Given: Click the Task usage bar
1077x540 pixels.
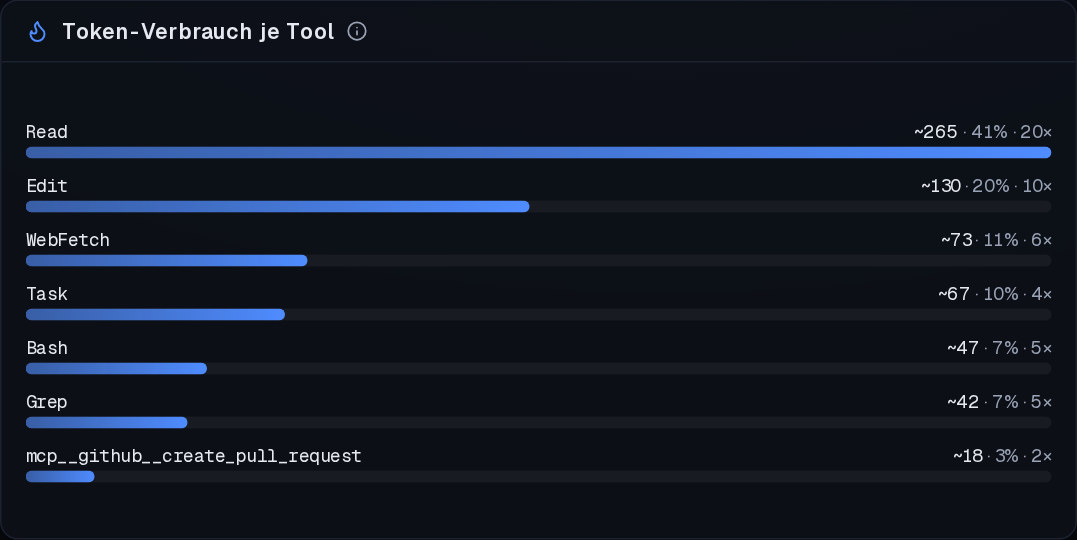Looking at the screenshot, I should [538, 315].
